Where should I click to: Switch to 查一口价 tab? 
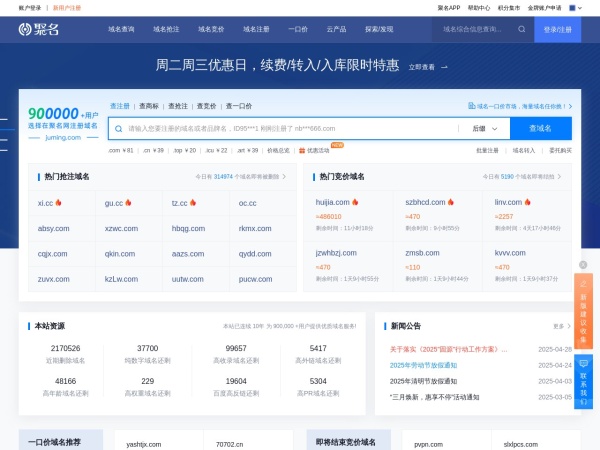click(x=239, y=106)
